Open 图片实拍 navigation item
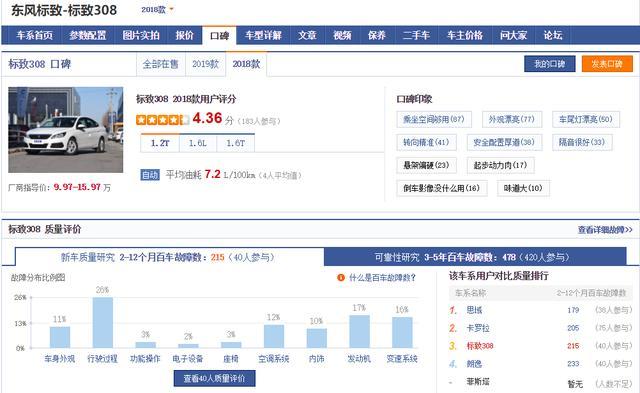Screen dimensions: 640x393 click(141, 36)
